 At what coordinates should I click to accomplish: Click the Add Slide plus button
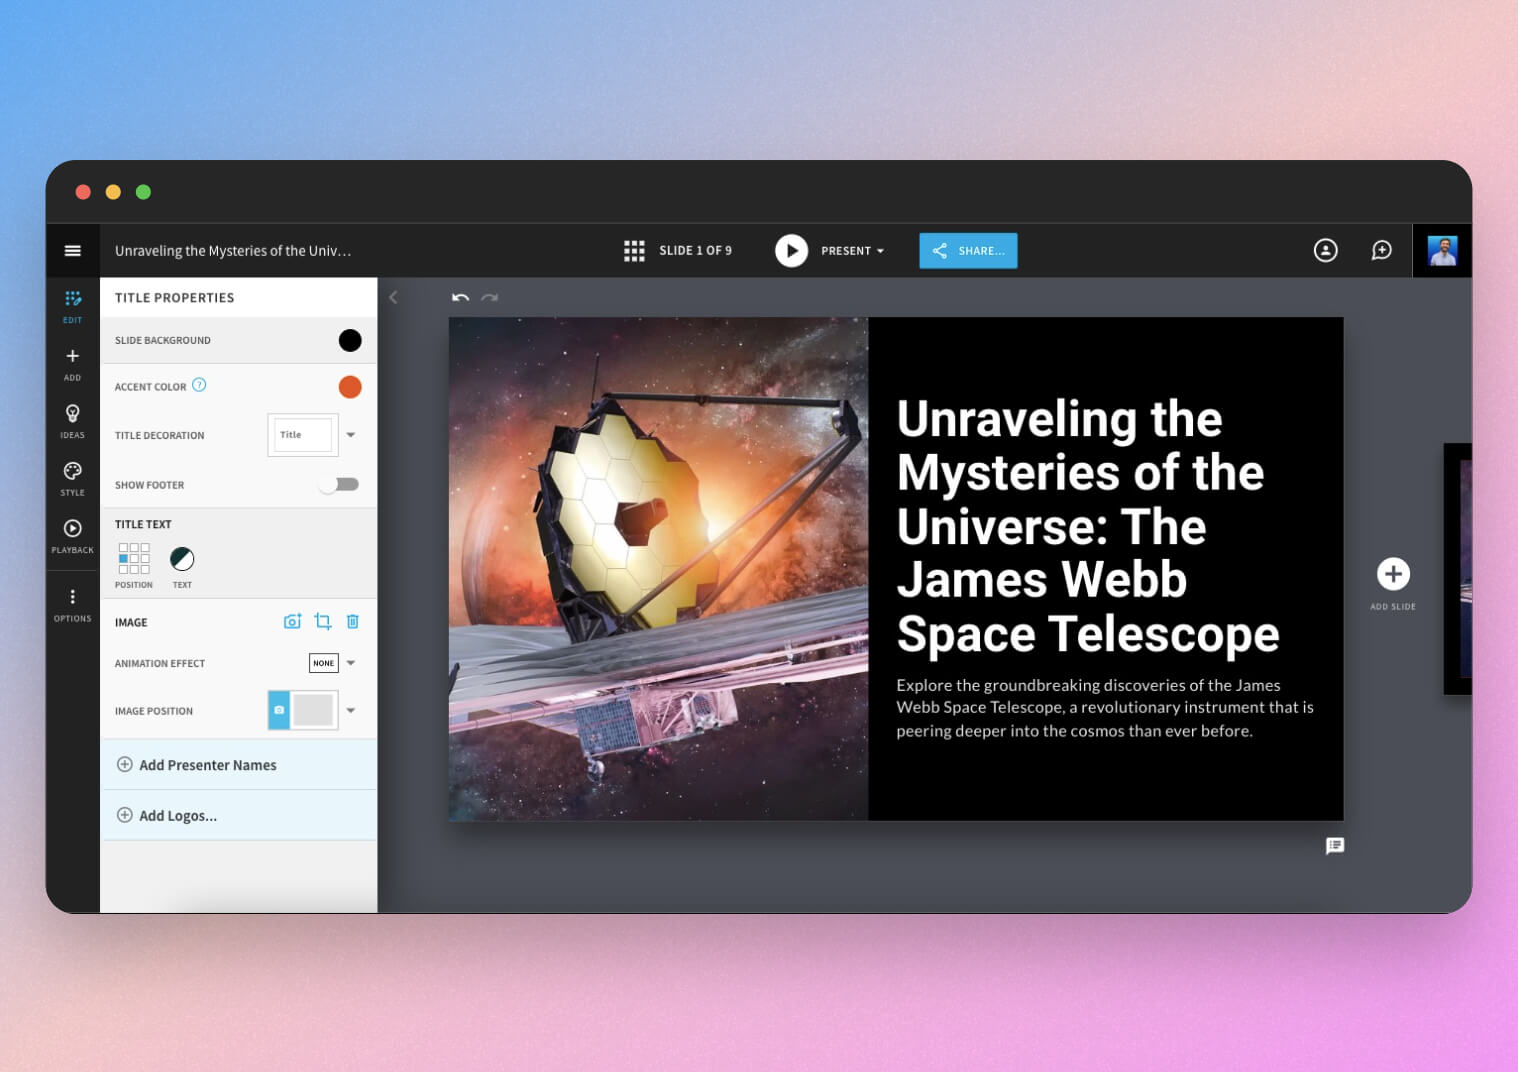[1393, 575]
